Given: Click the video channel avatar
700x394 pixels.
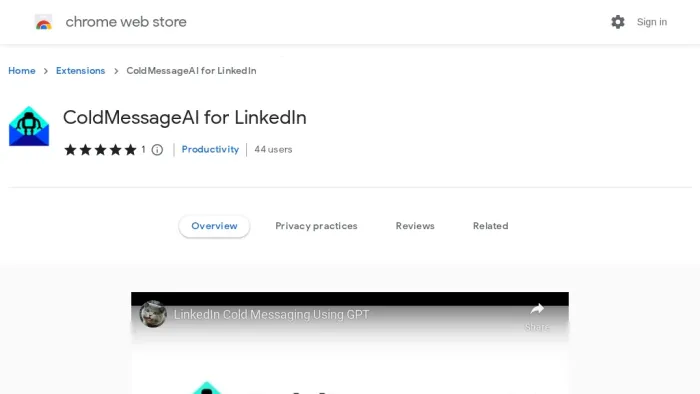Looking at the screenshot, I should (153, 314).
